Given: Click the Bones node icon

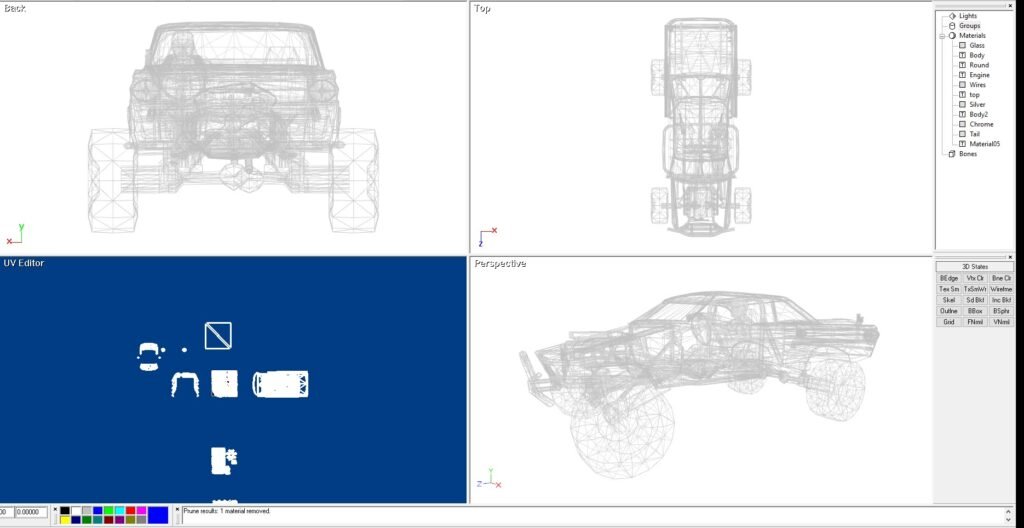Looking at the screenshot, I should pyautogui.click(x=951, y=154).
